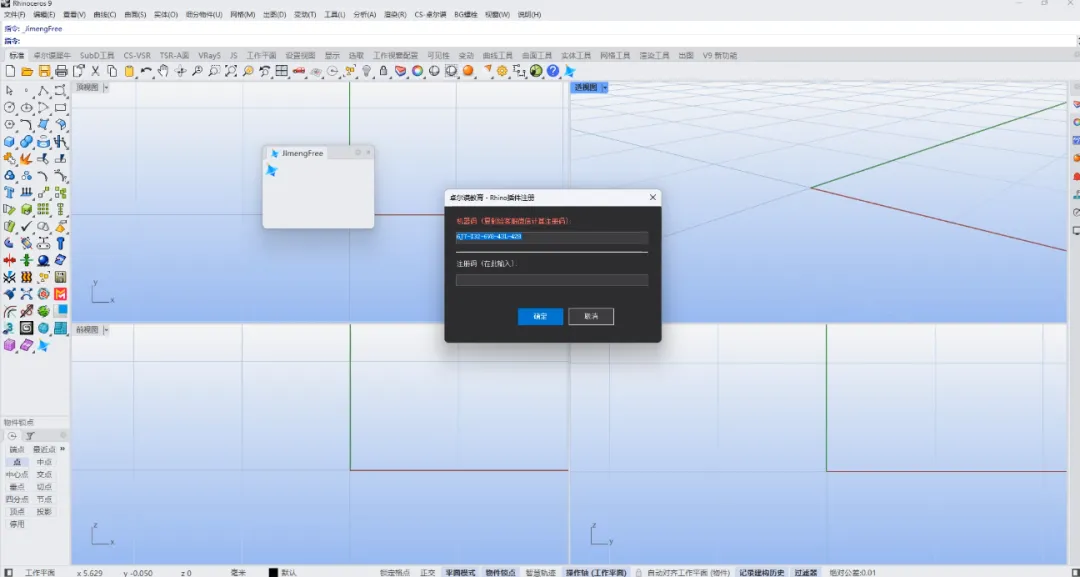The height and width of the screenshot is (577, 1080).
Task: Choose the Ellipse tool in left sidebar
Action: coord(26,107)
